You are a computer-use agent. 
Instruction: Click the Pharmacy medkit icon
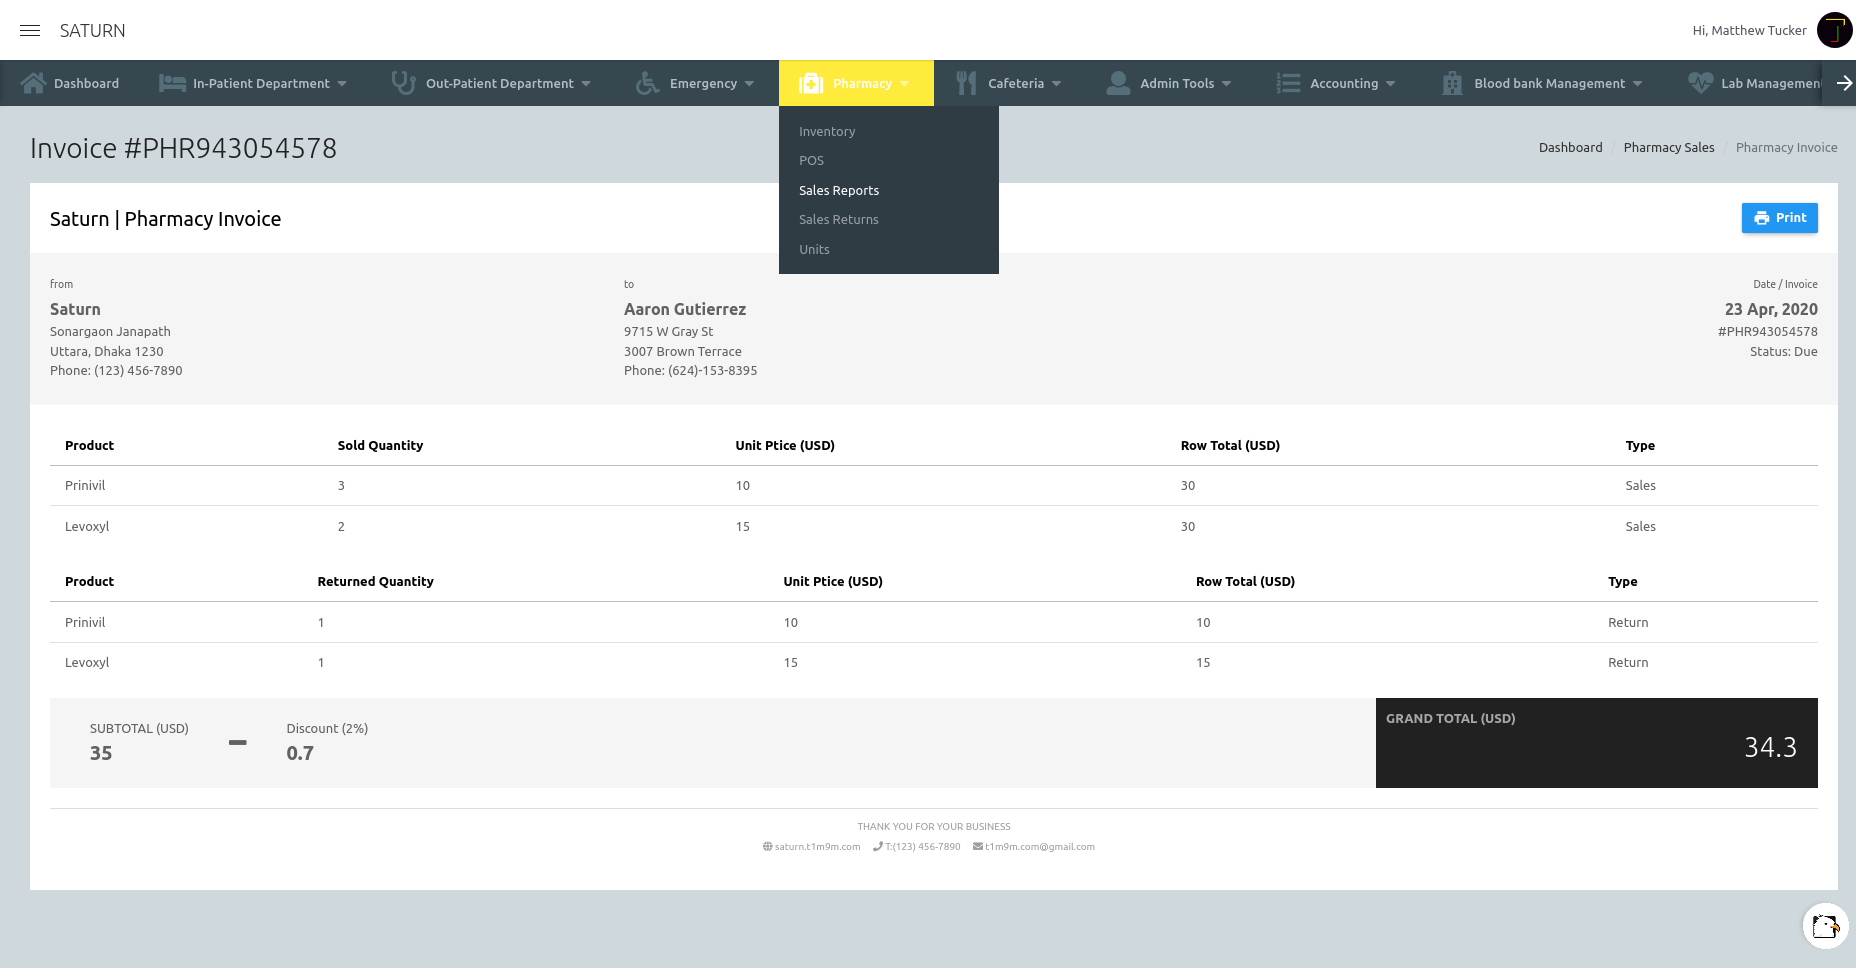(x=811, y=83)
